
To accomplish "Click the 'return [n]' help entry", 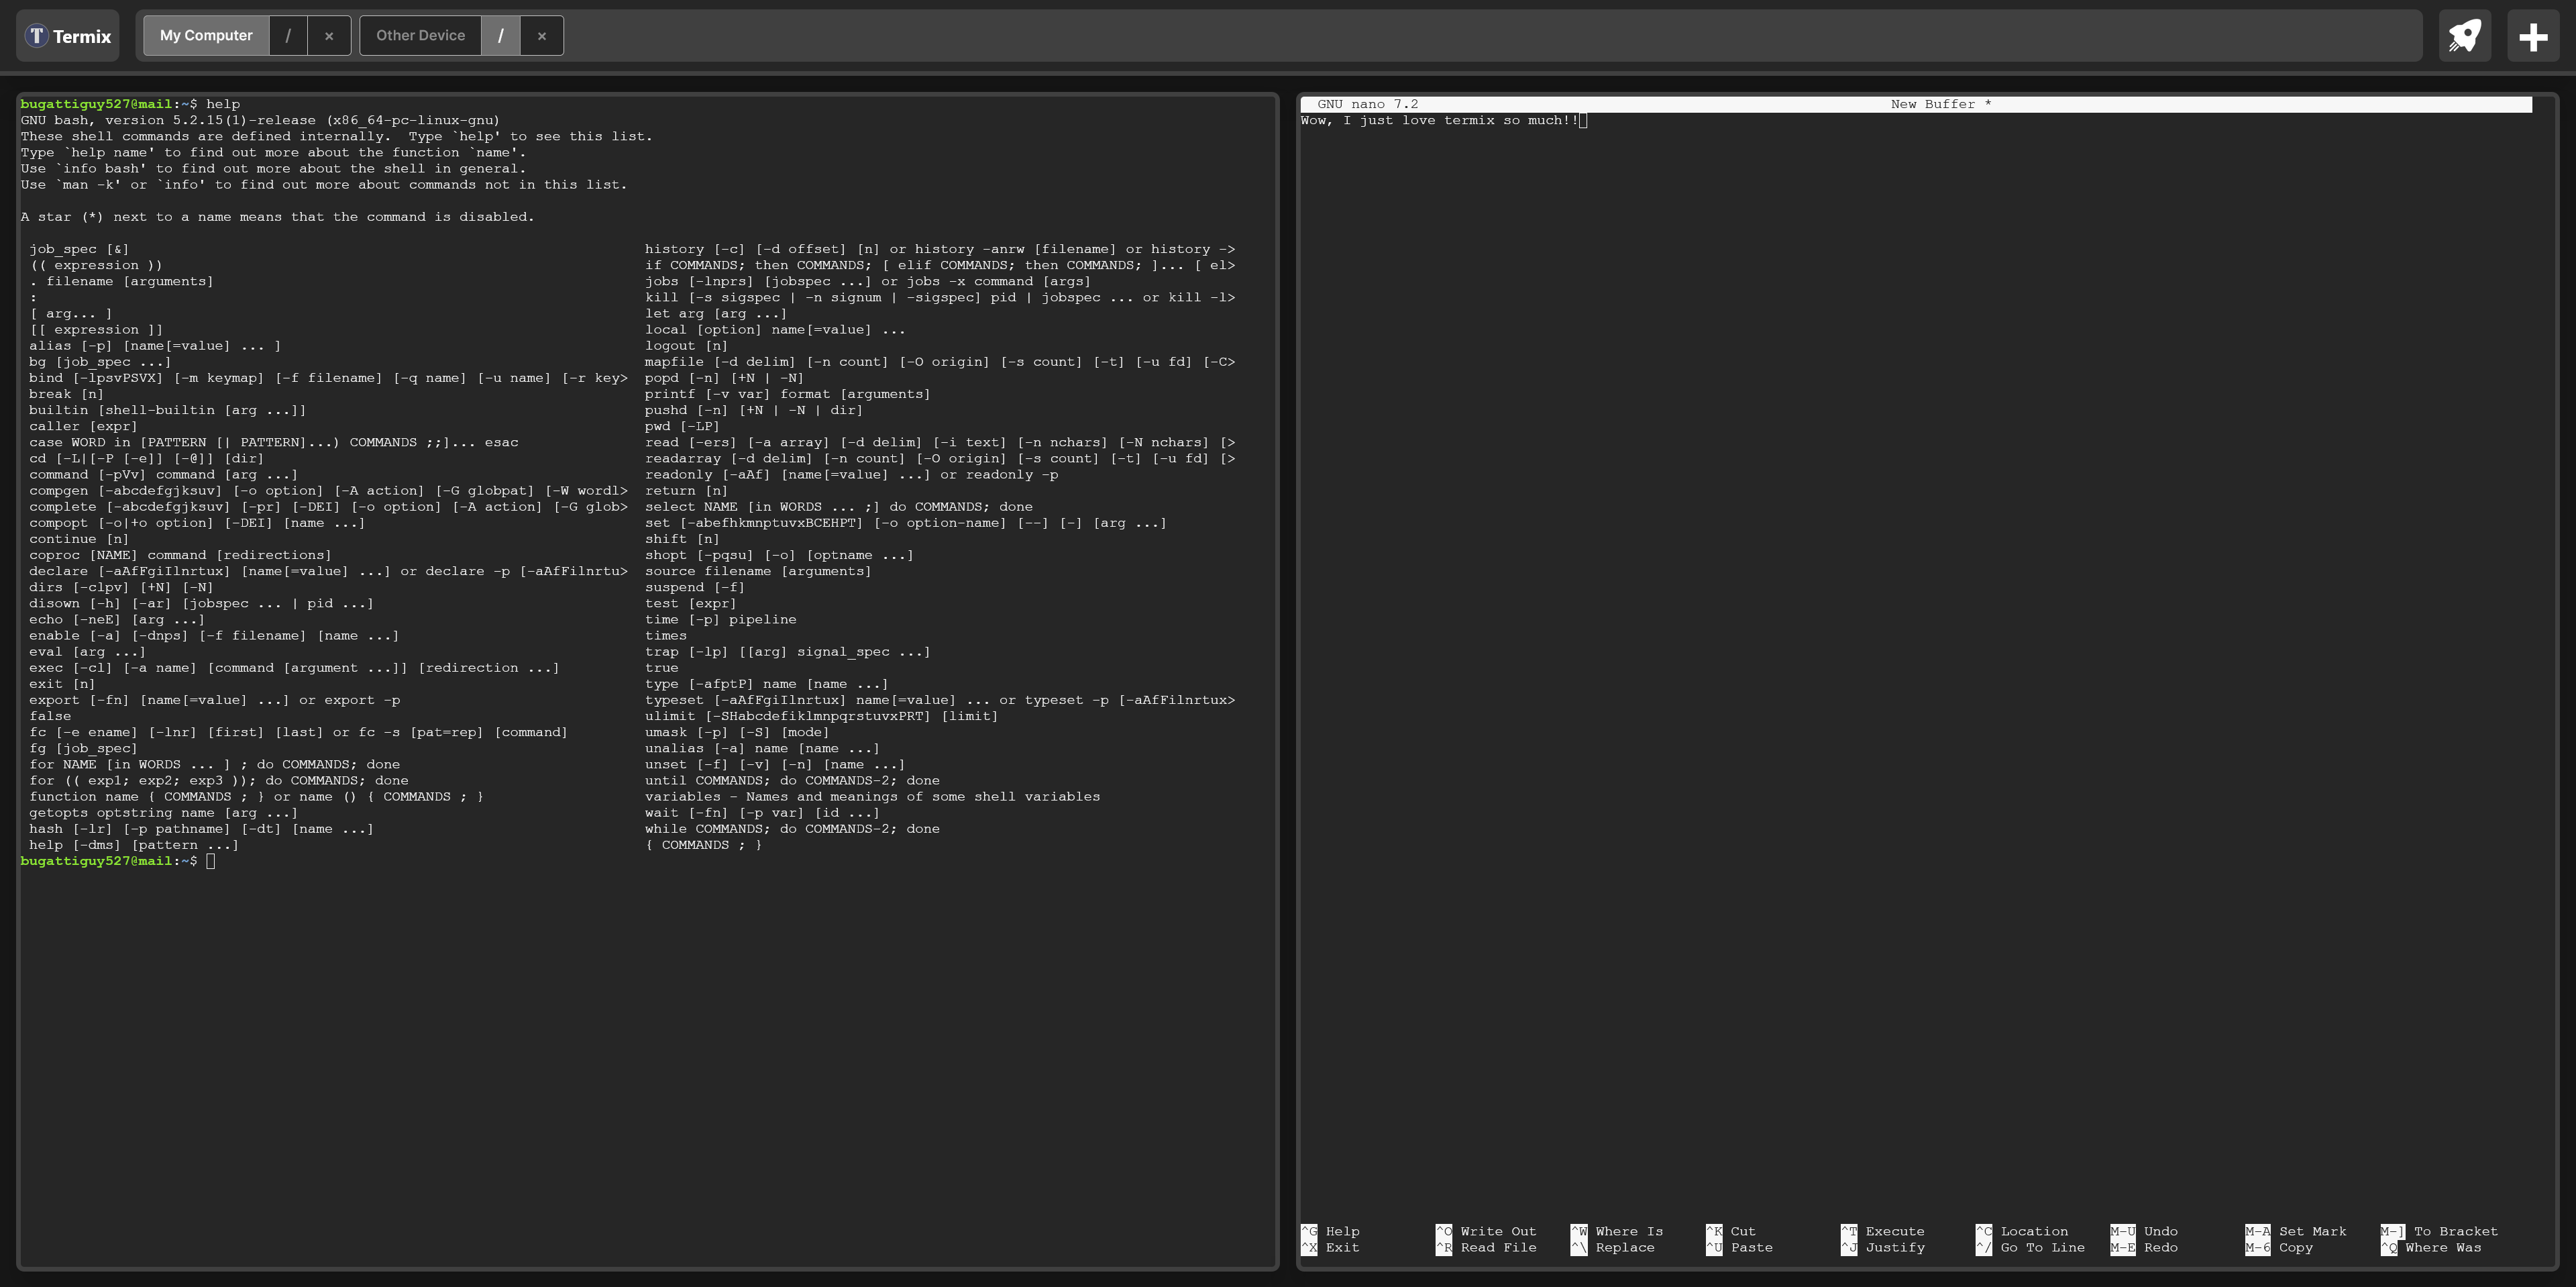I will tap(686, 491).
